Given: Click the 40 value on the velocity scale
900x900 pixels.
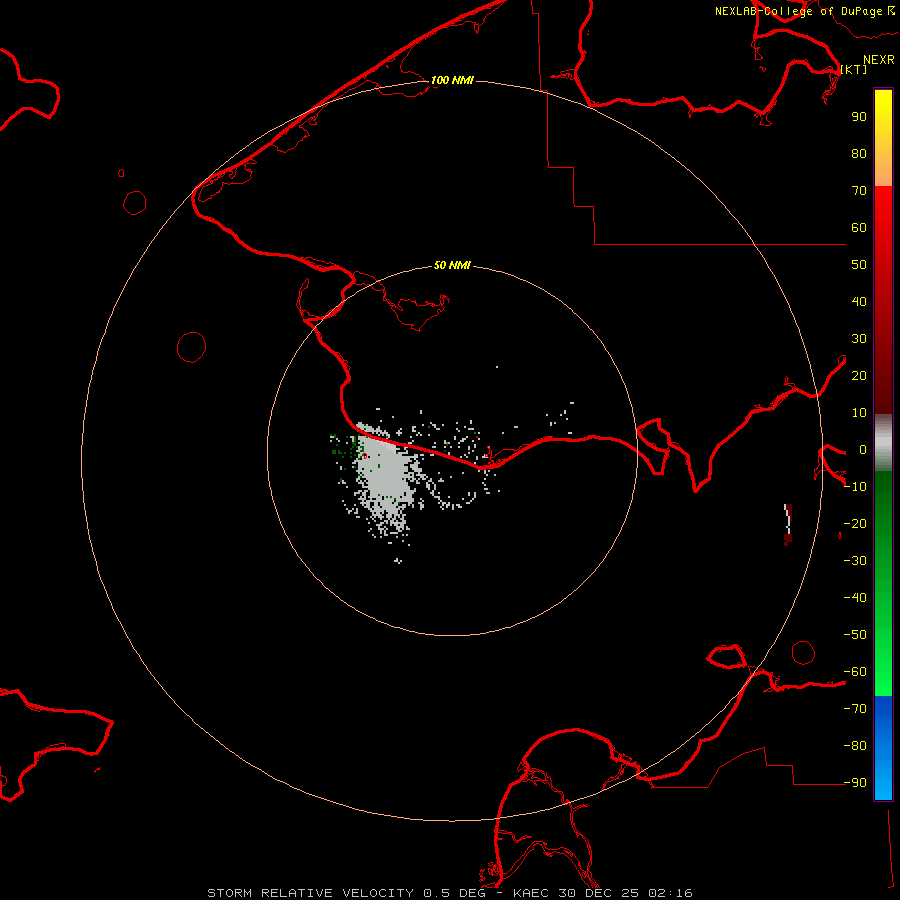Looking at the screenshot, I should pyautogui.click(x=859, y=301).
